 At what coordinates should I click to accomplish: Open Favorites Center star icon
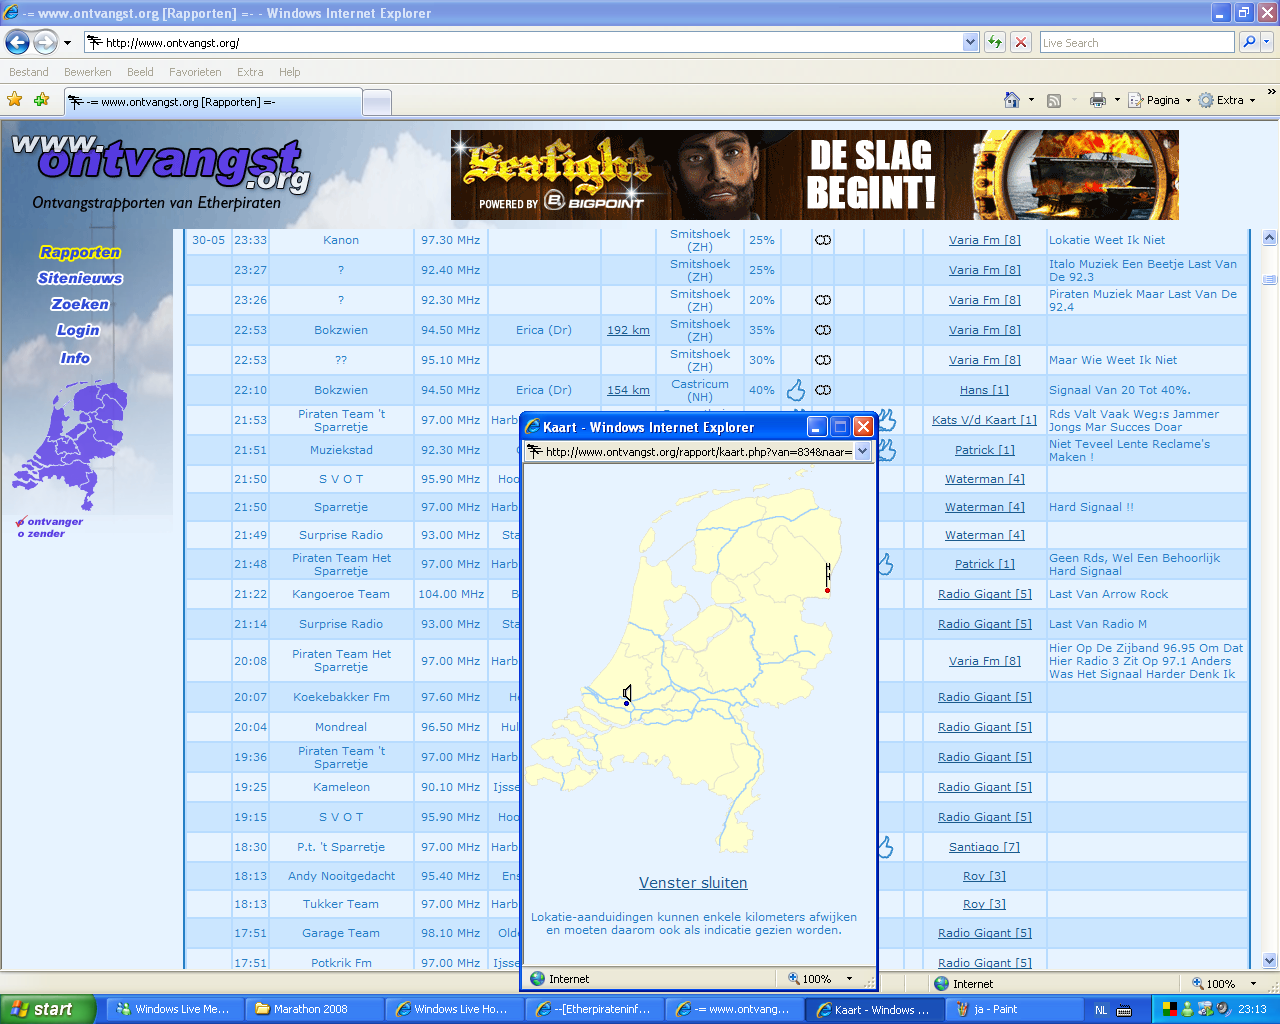pyautogui.click(x=14, y=100)
